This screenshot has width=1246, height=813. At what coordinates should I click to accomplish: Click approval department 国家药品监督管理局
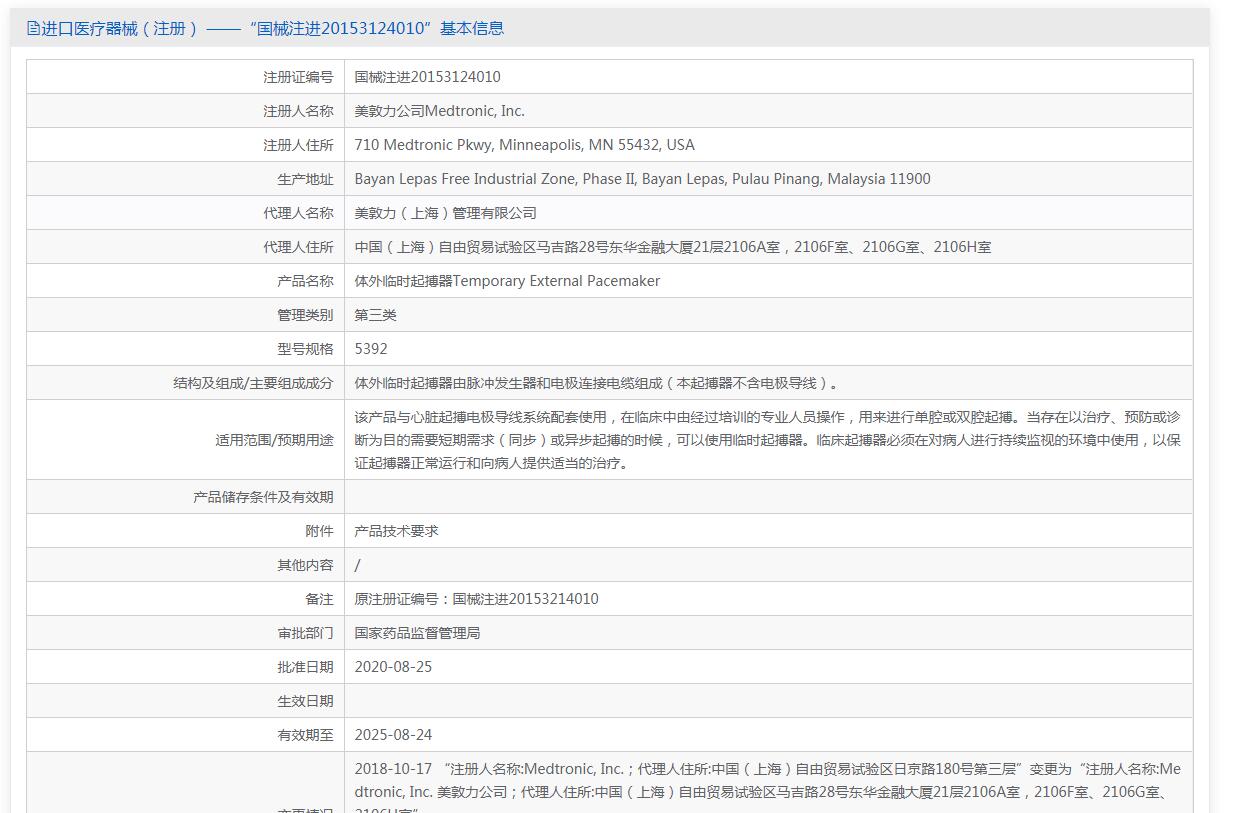(417, 633)
